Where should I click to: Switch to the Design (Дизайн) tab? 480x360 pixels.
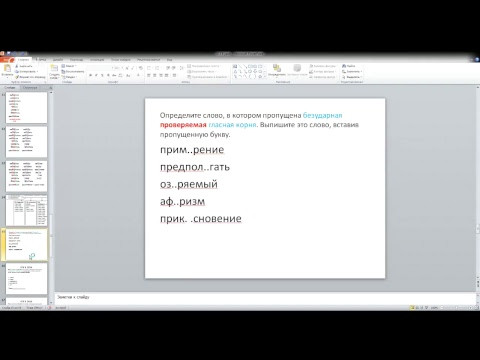point(58,60)
